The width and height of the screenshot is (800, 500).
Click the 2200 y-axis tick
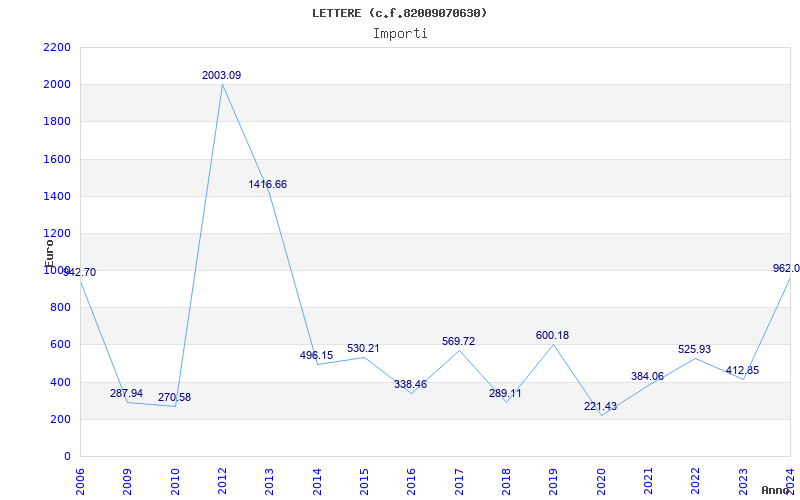click(57, 47)
